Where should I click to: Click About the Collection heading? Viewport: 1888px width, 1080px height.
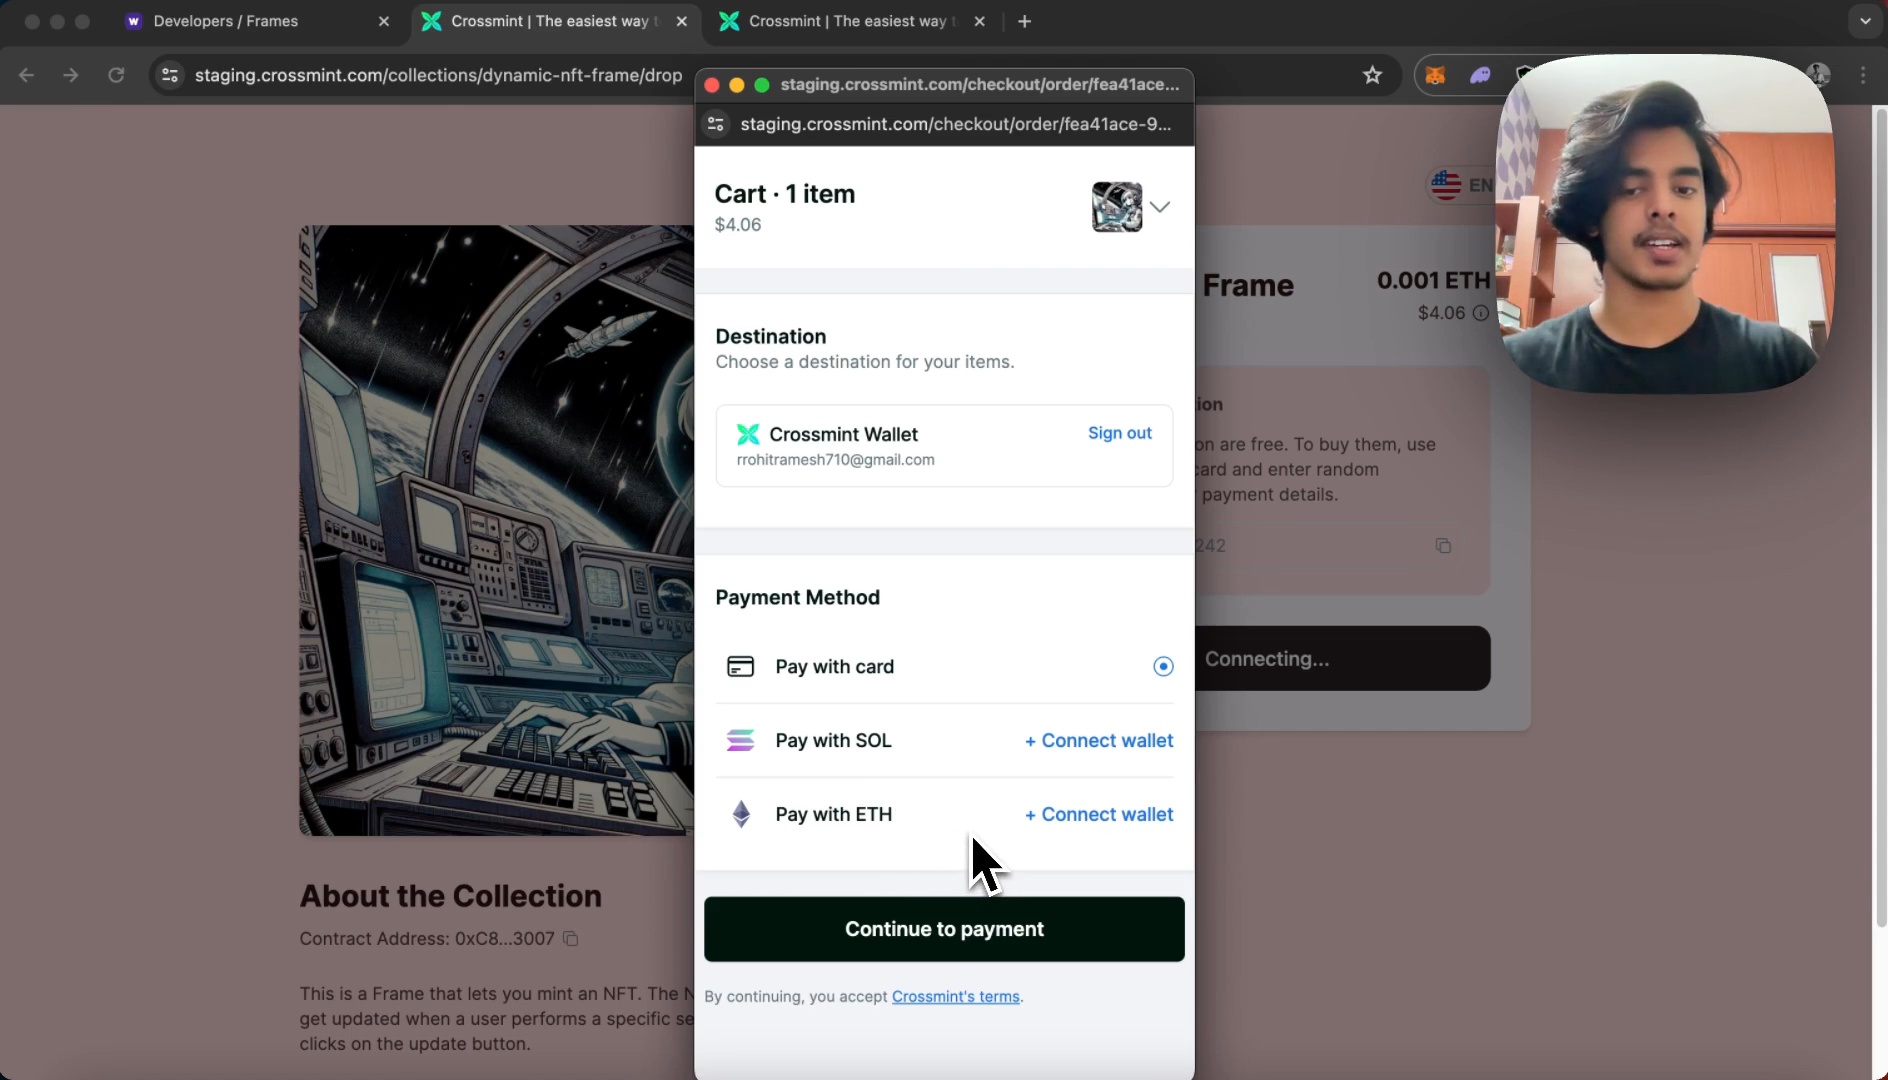[x=450, y=896]
